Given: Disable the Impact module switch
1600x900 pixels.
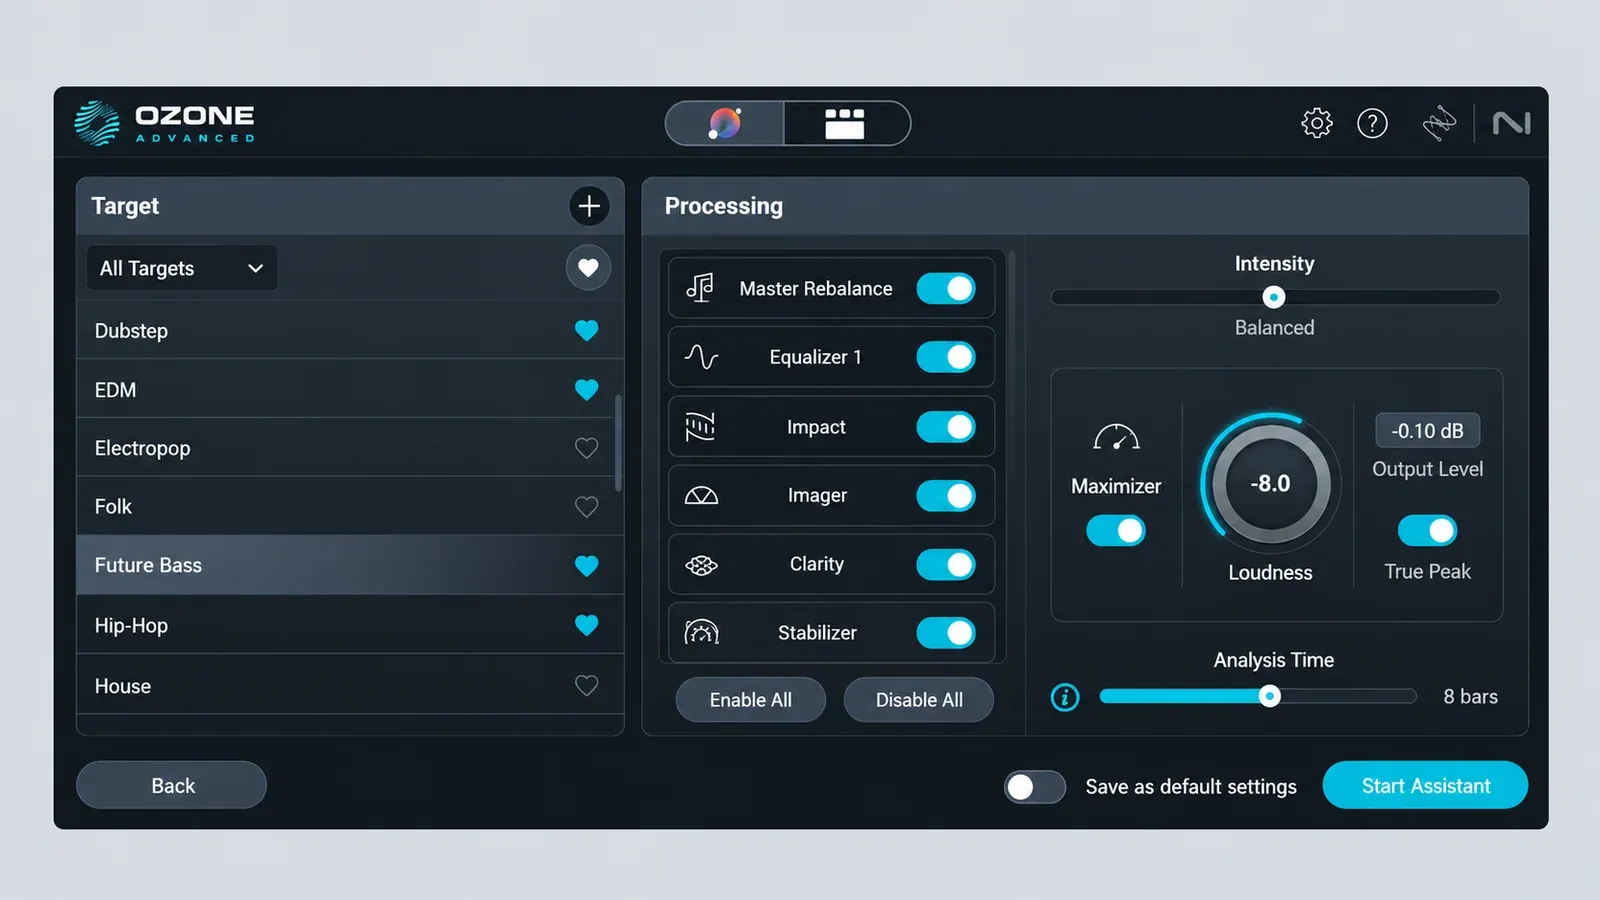Looking at the screenshot, I should tap(946, 427).
